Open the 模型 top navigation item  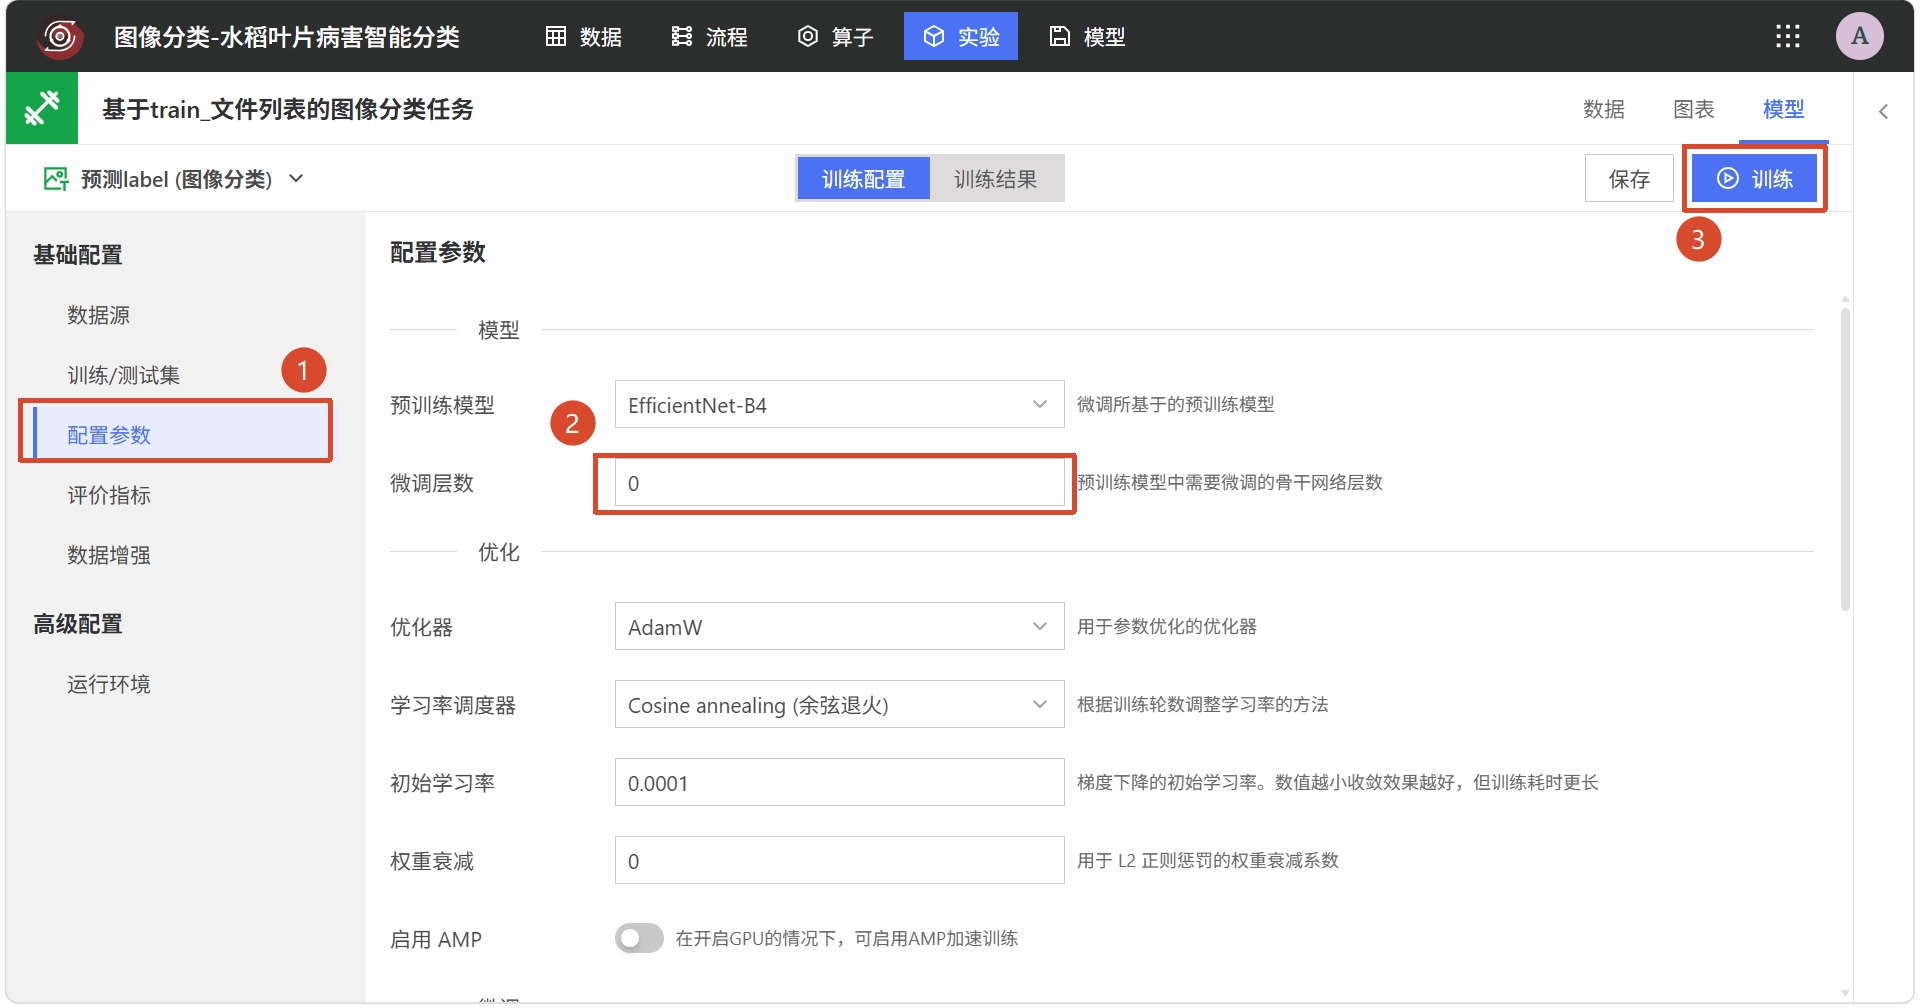click(1087, 37)
